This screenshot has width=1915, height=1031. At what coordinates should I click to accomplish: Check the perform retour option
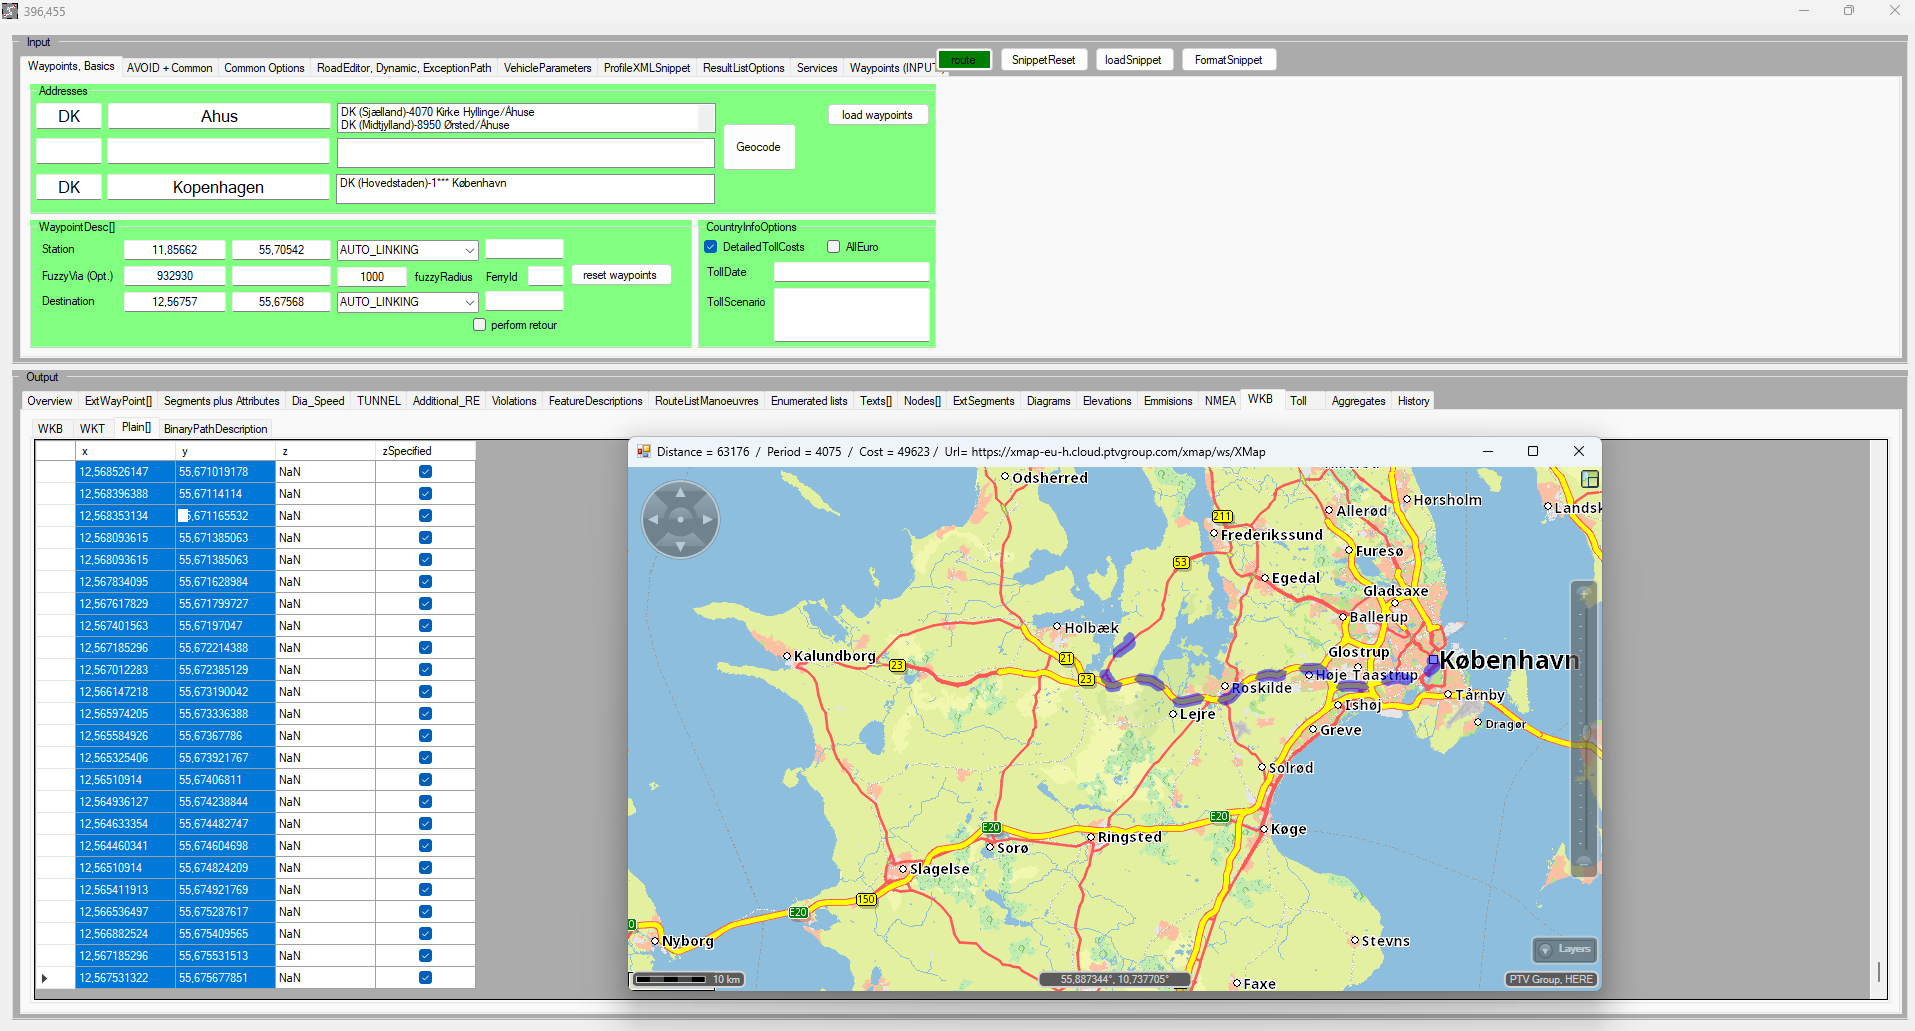(480, 325)
